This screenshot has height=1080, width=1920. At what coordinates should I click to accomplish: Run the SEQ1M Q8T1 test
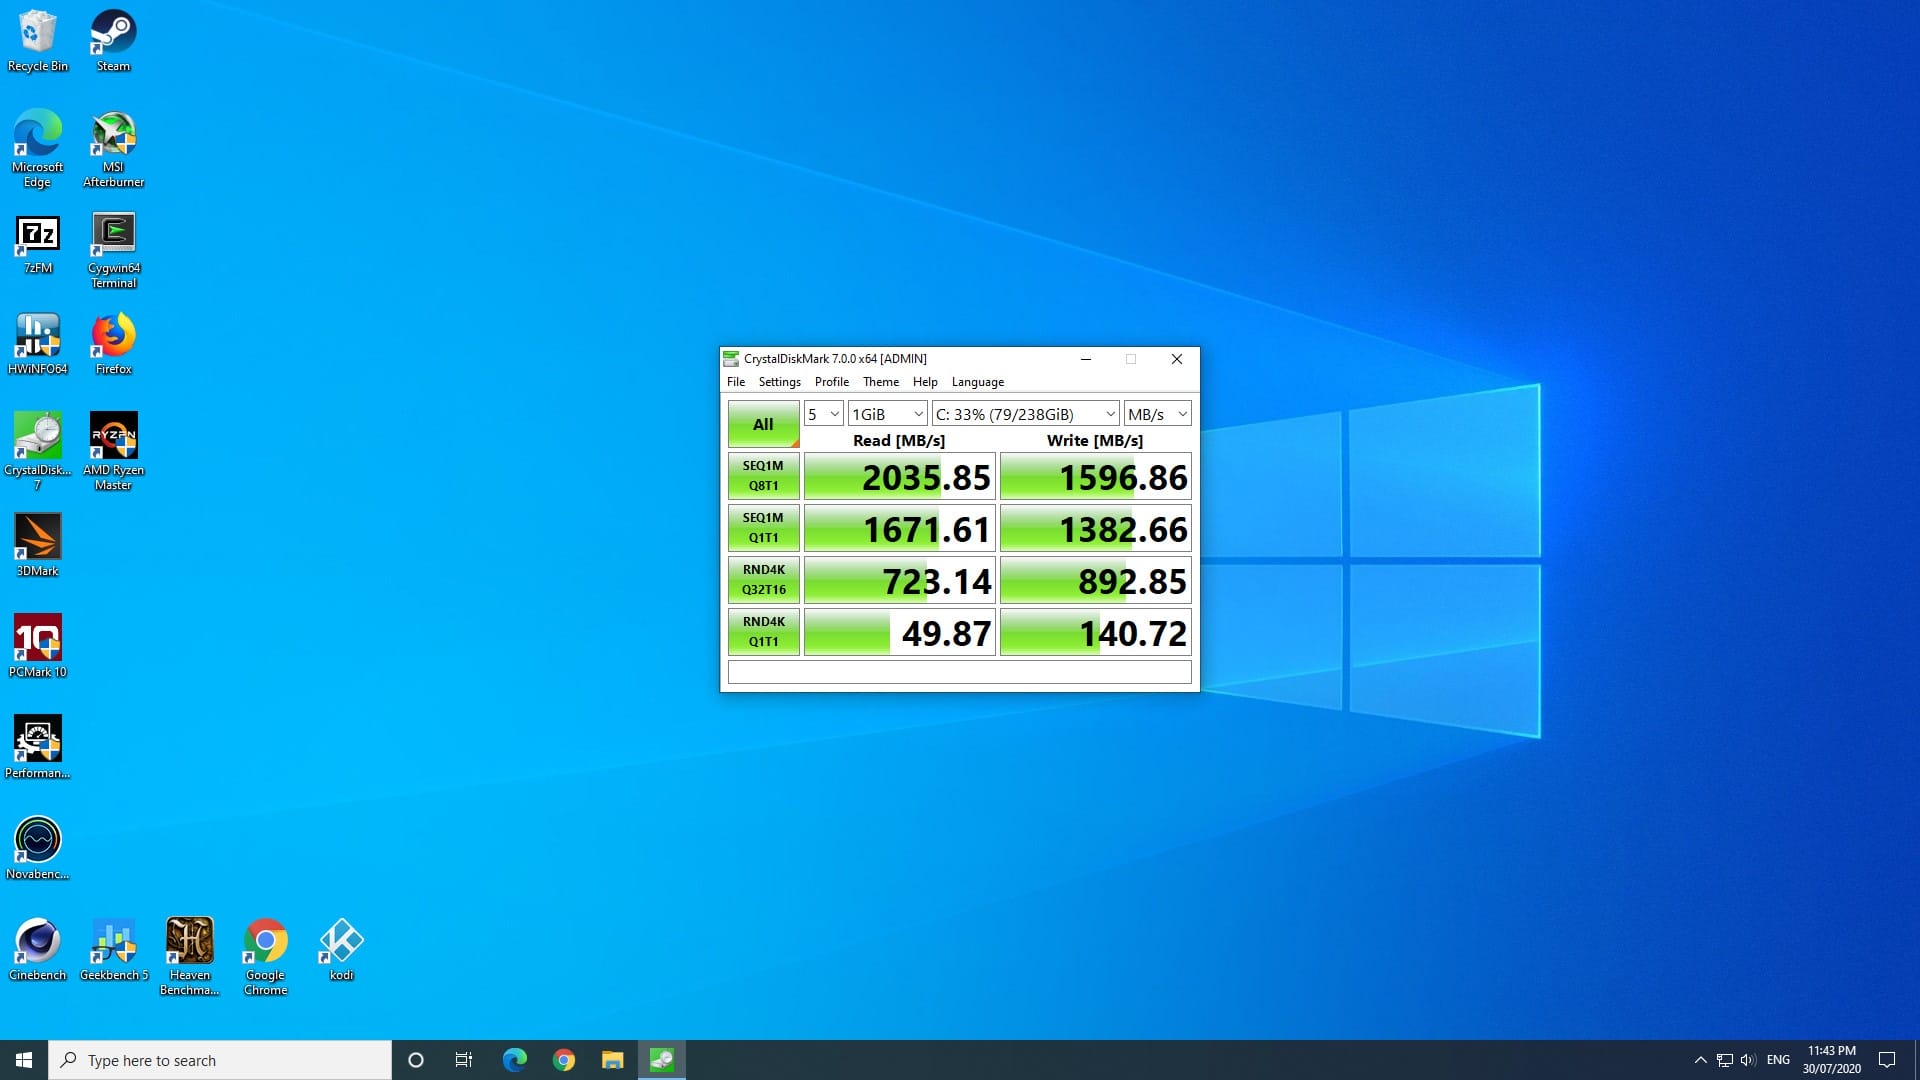tap(763, 476)
